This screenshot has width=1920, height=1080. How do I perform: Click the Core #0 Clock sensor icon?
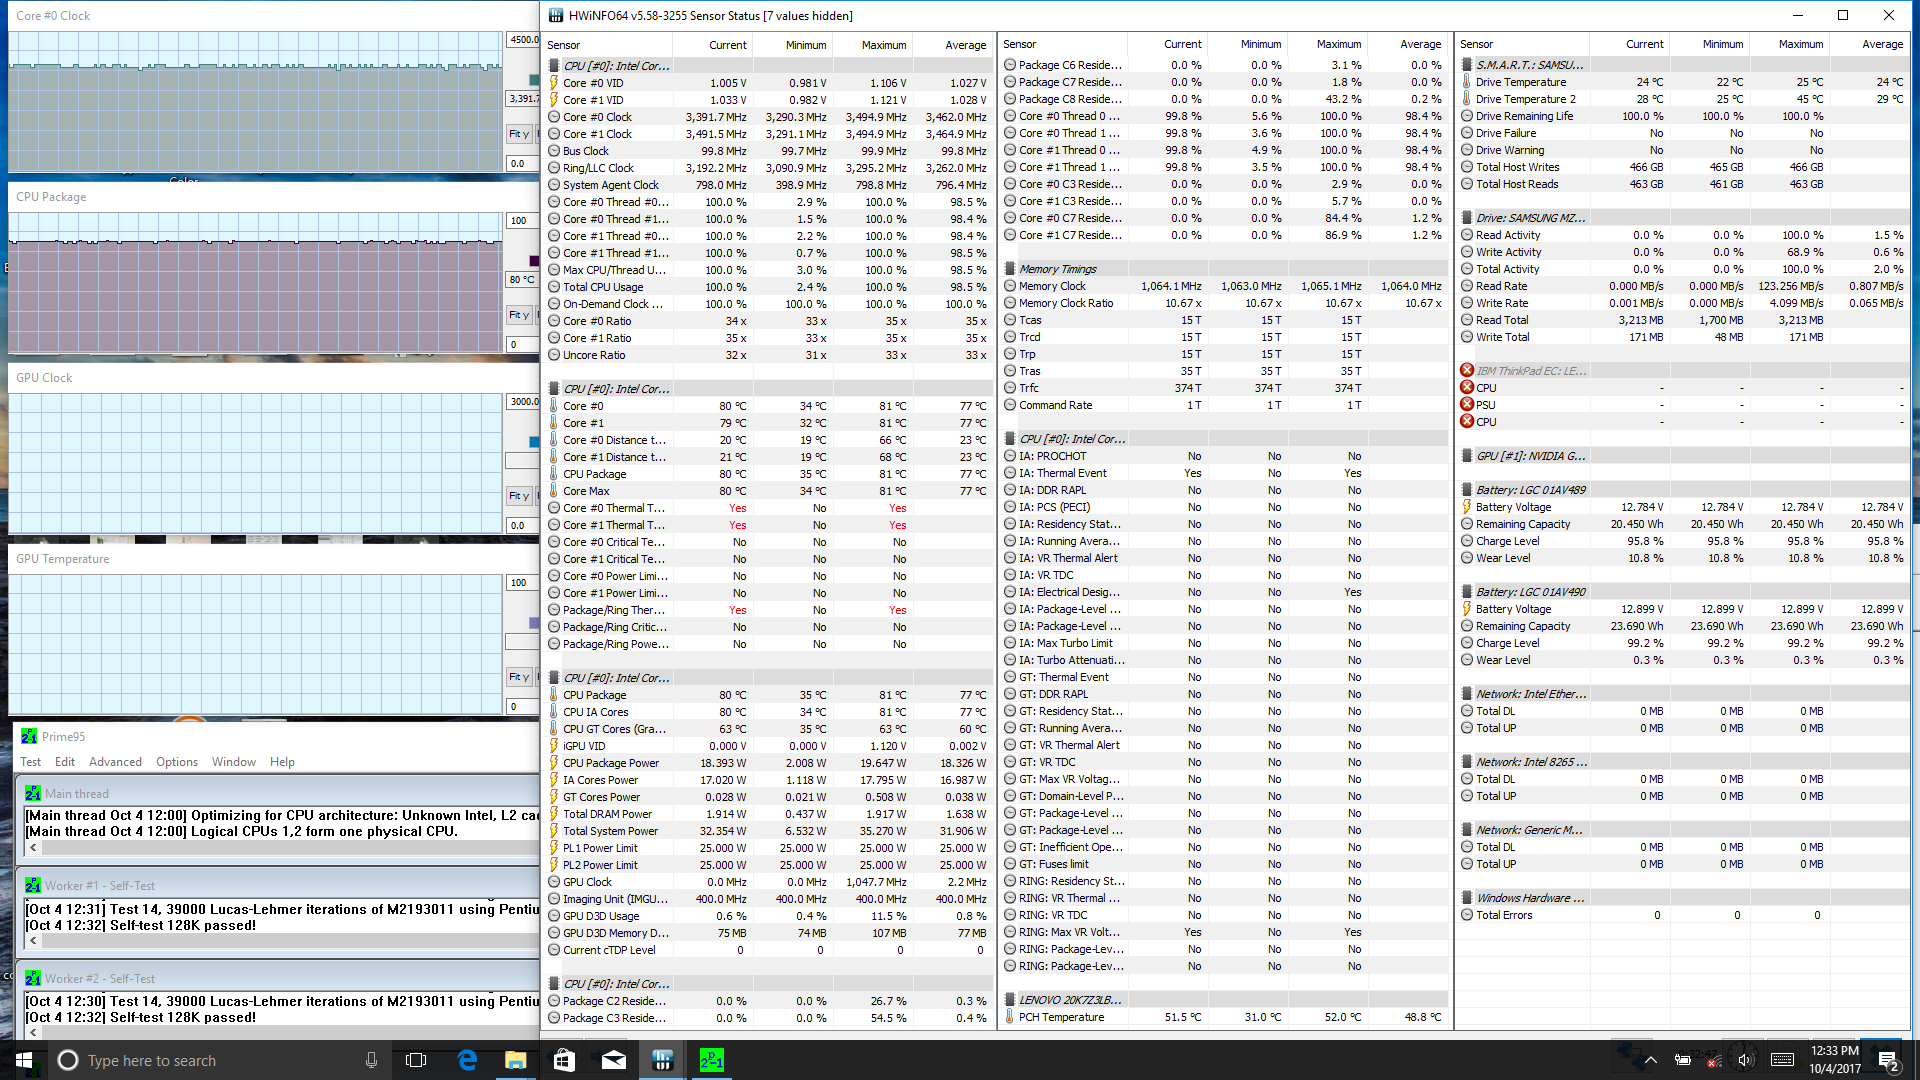pos(553,117)
